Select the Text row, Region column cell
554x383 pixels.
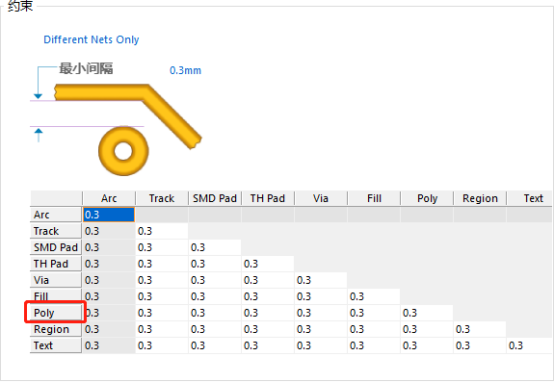coord(480,346)
